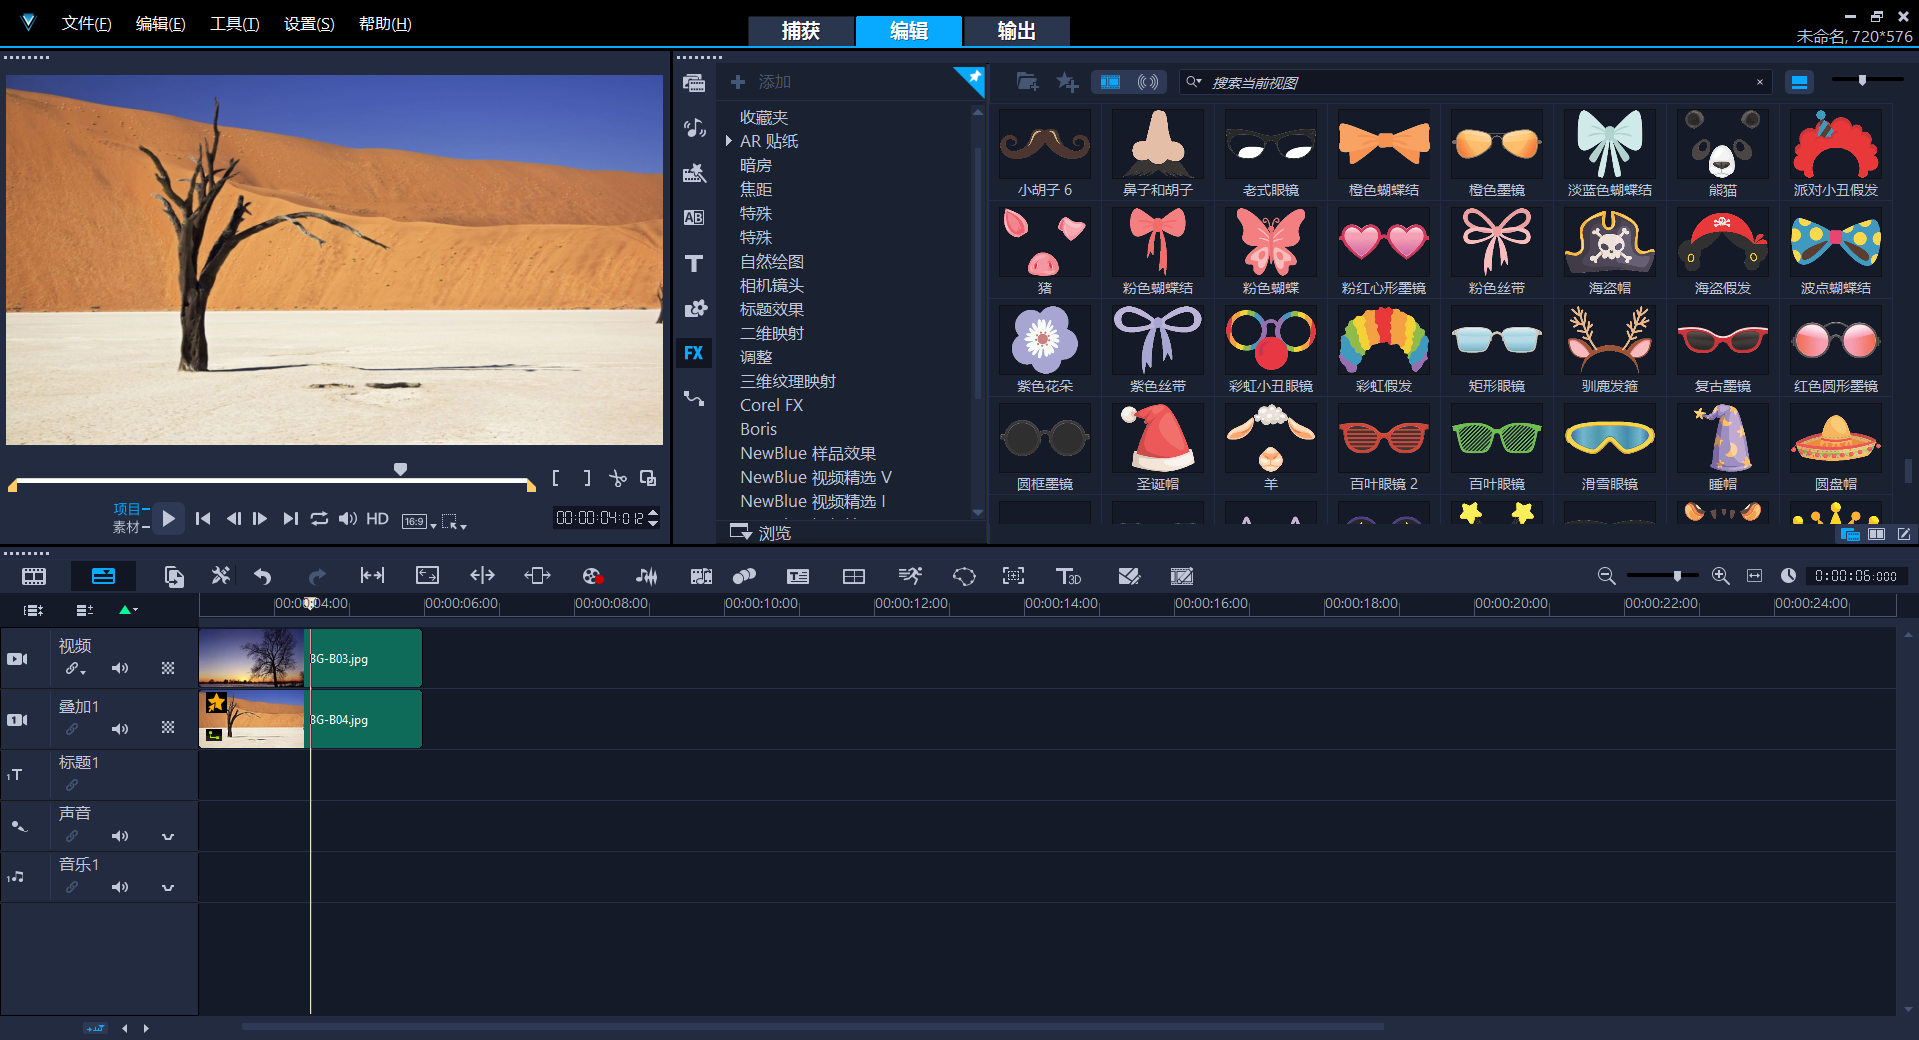Click the Show All Visible Tracks icon

coord(34,610)
